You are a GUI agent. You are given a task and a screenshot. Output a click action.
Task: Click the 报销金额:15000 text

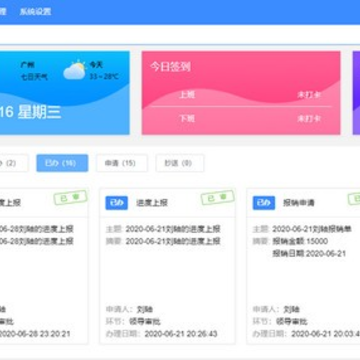coord(300,241)
